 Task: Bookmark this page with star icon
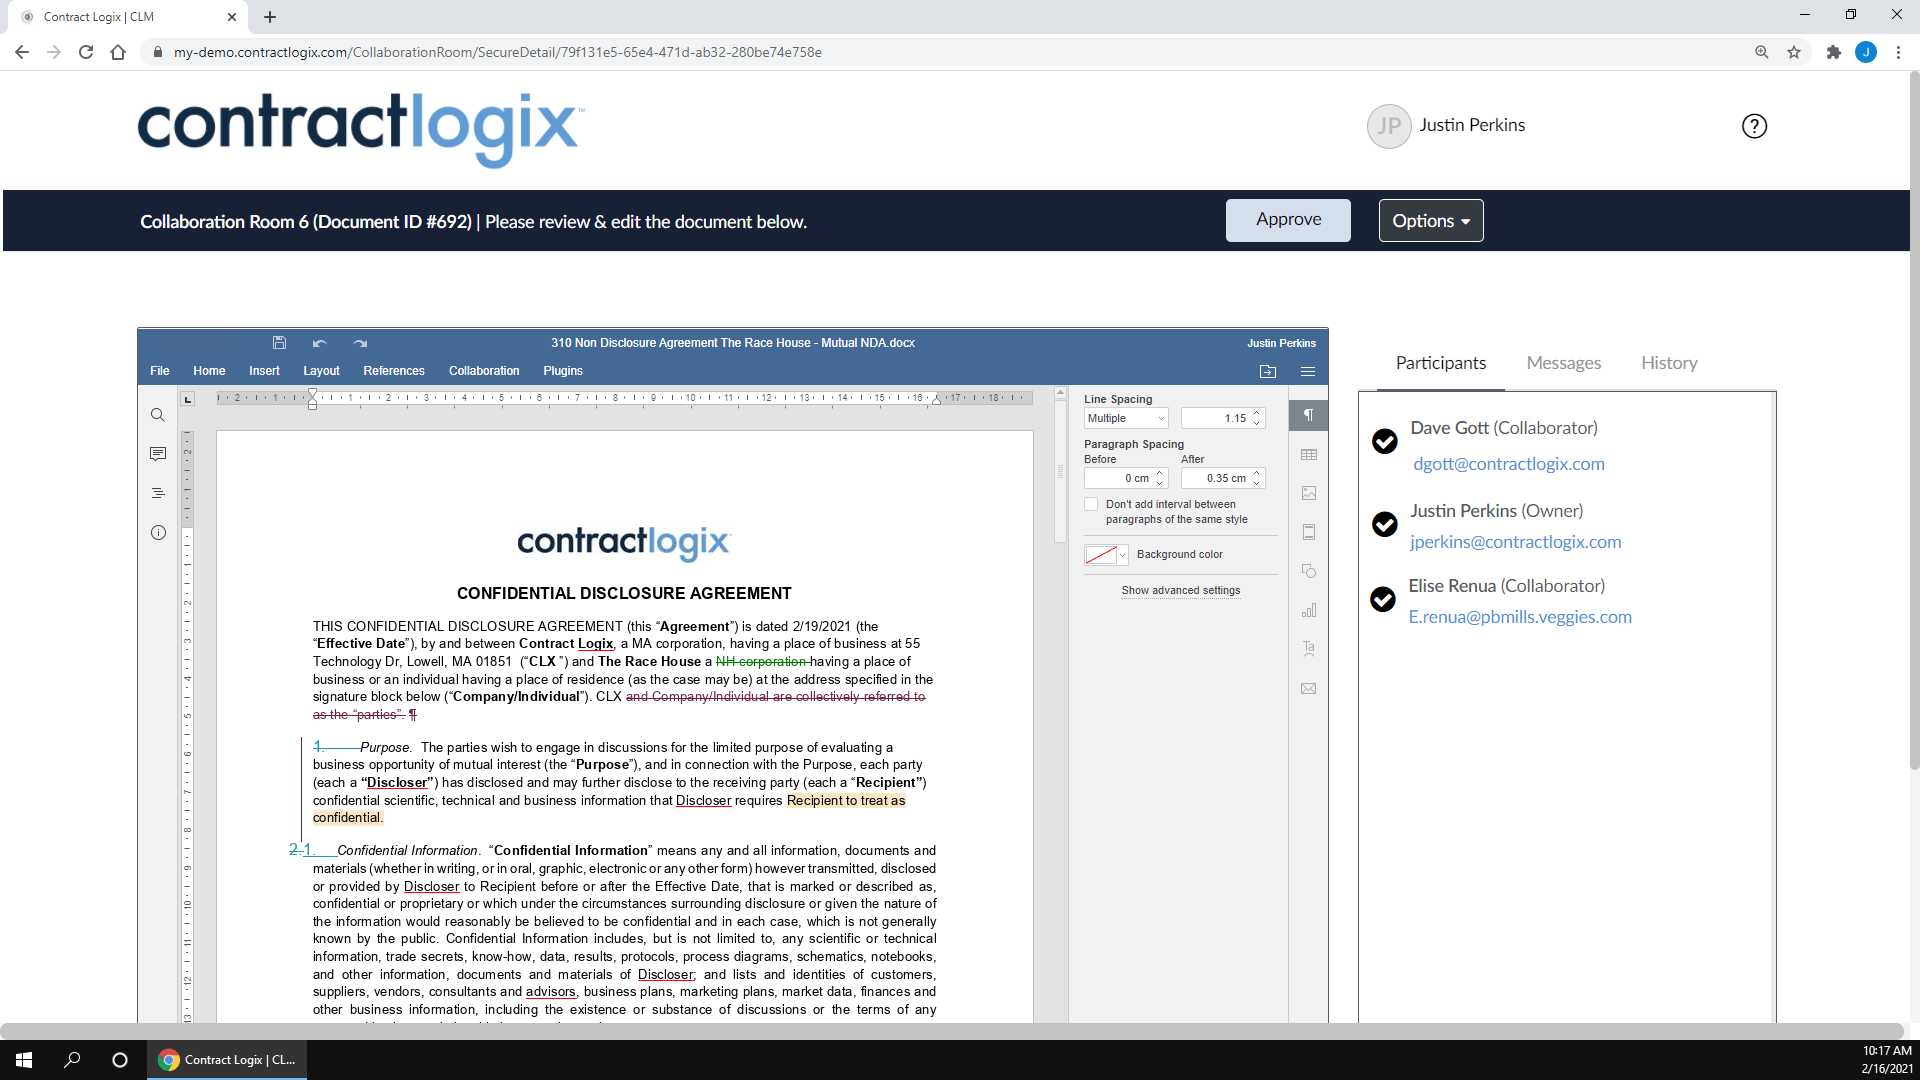click(x=1794, y=52)
